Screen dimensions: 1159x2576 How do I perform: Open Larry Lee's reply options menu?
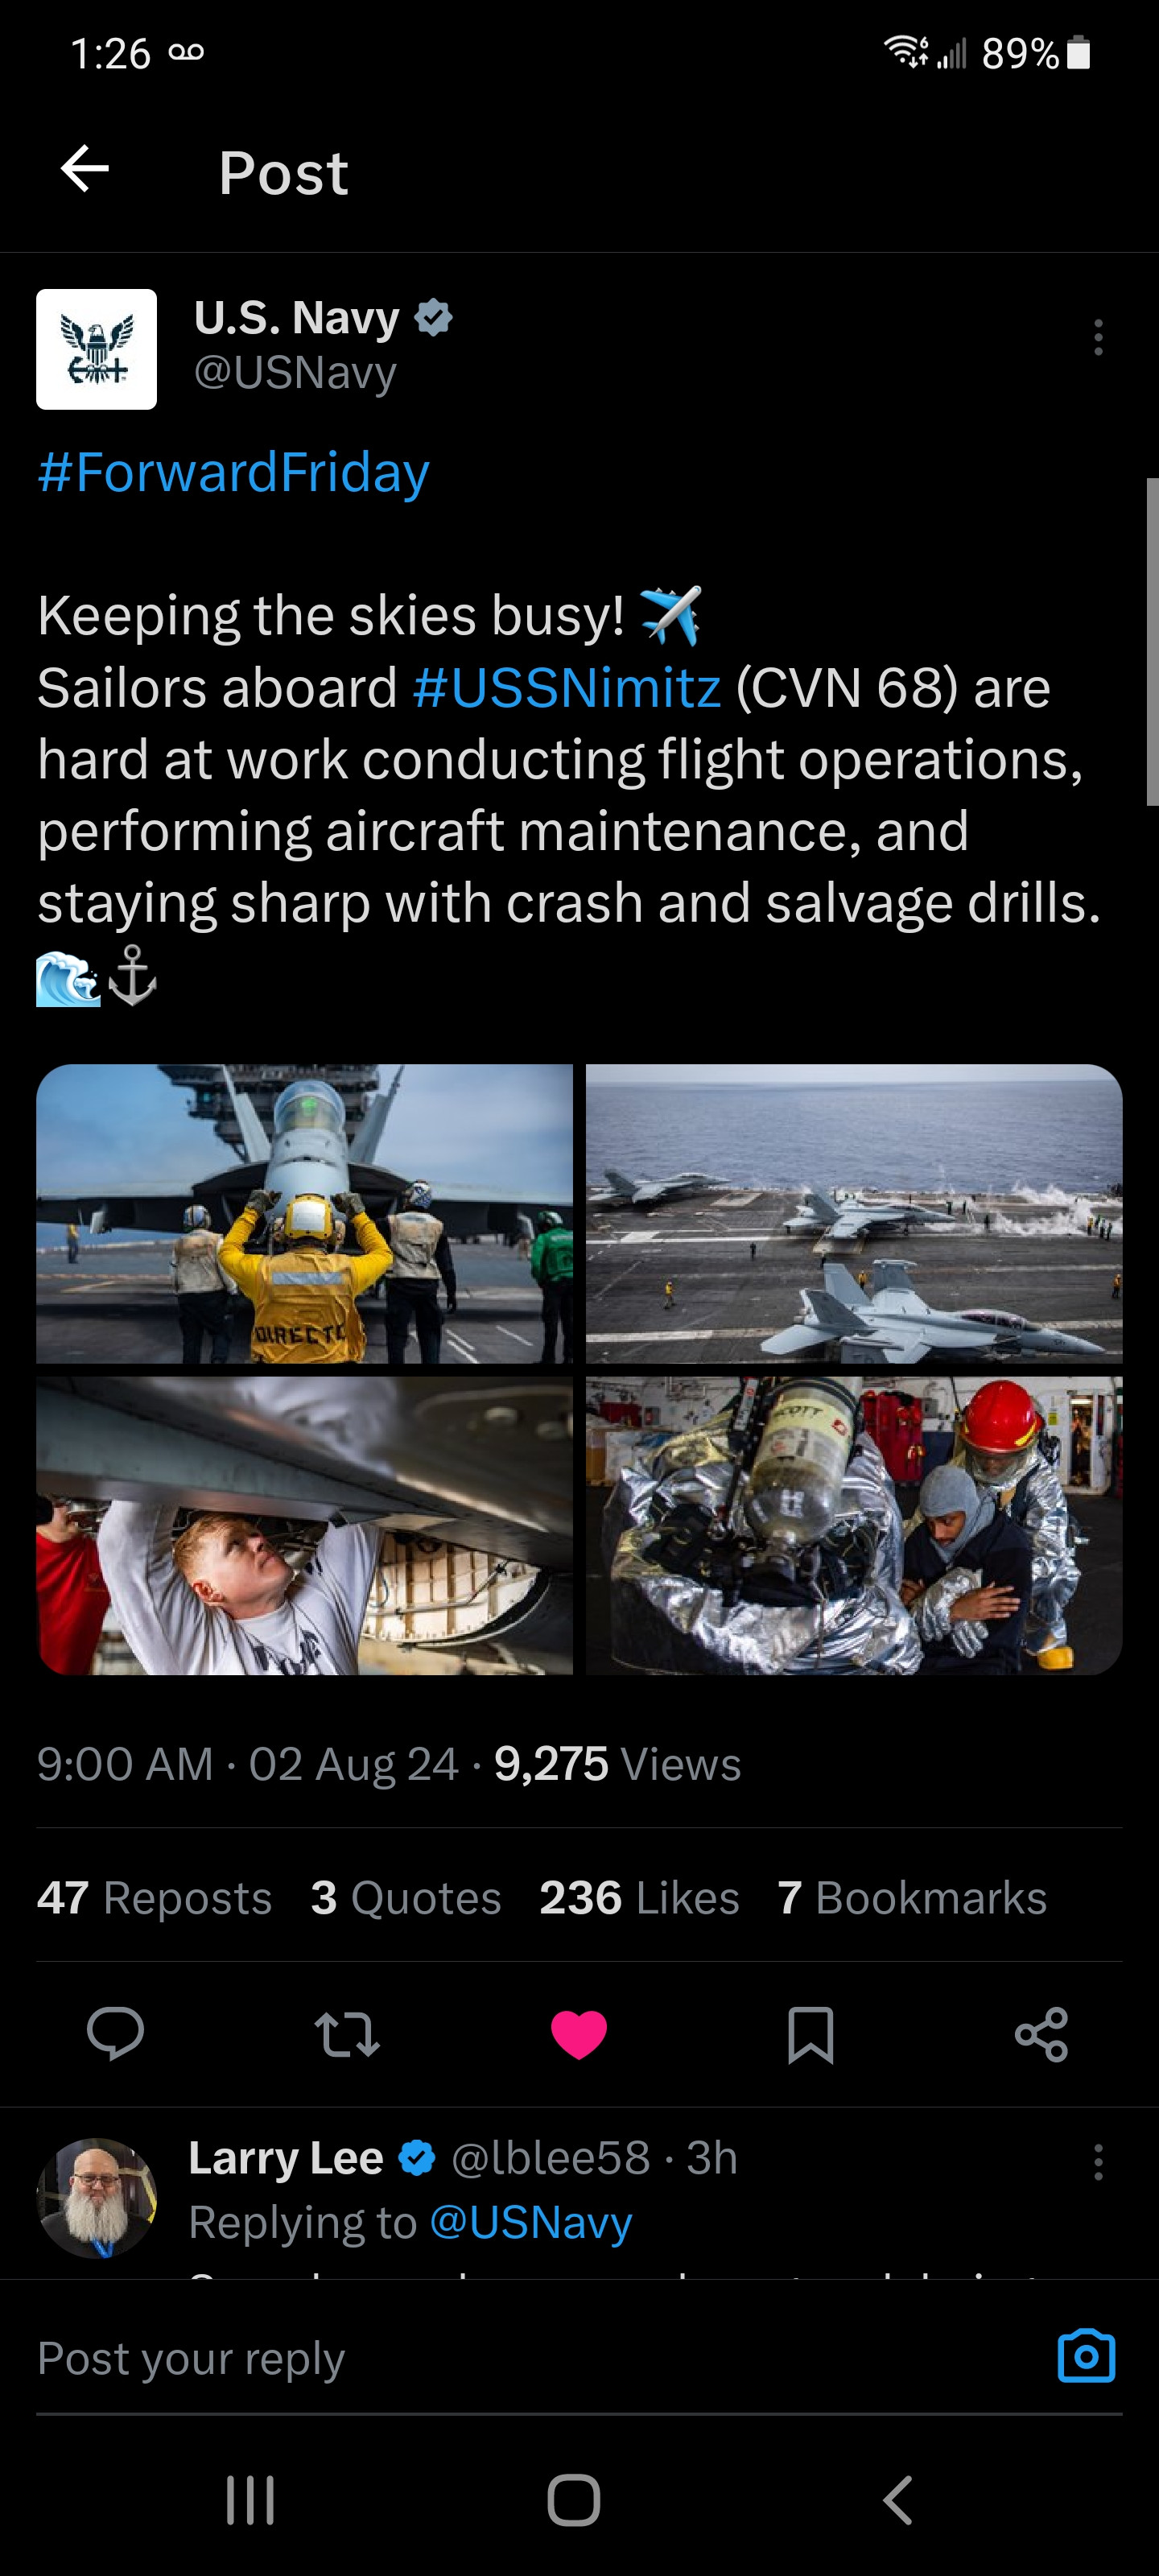pos(1098,2162)
